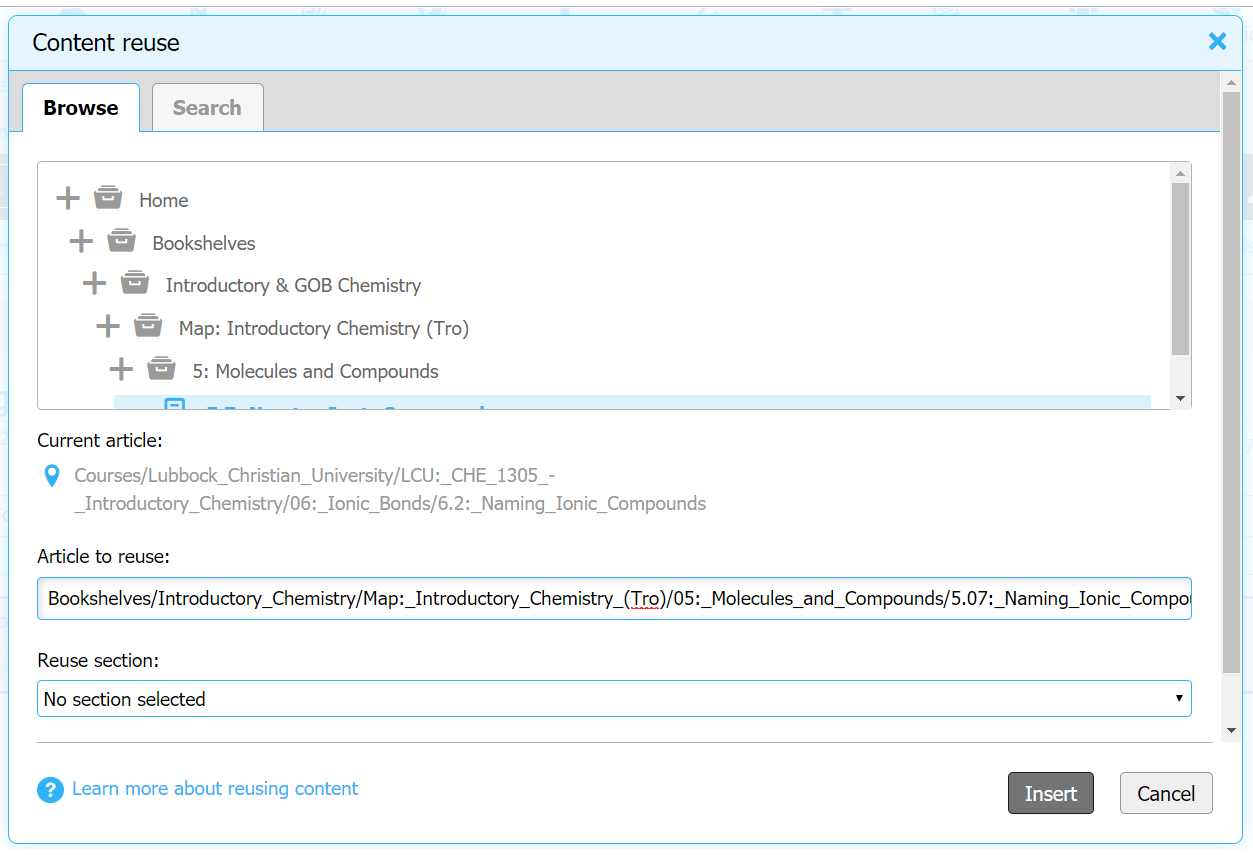The height and width of the screenshot is (855, 1253).
Task: Close the Content reuse dialog
Action: click(1217, 41)
